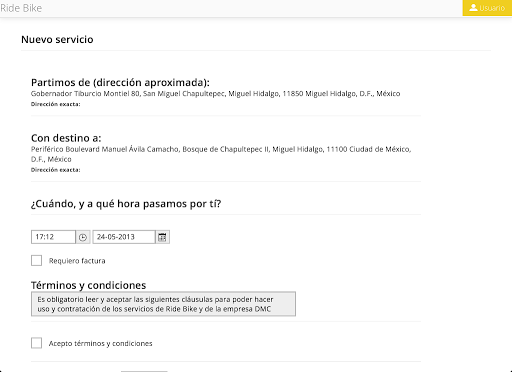
Task: Focus the date field showing 24-05-2013
Action: tap(124, 237)
